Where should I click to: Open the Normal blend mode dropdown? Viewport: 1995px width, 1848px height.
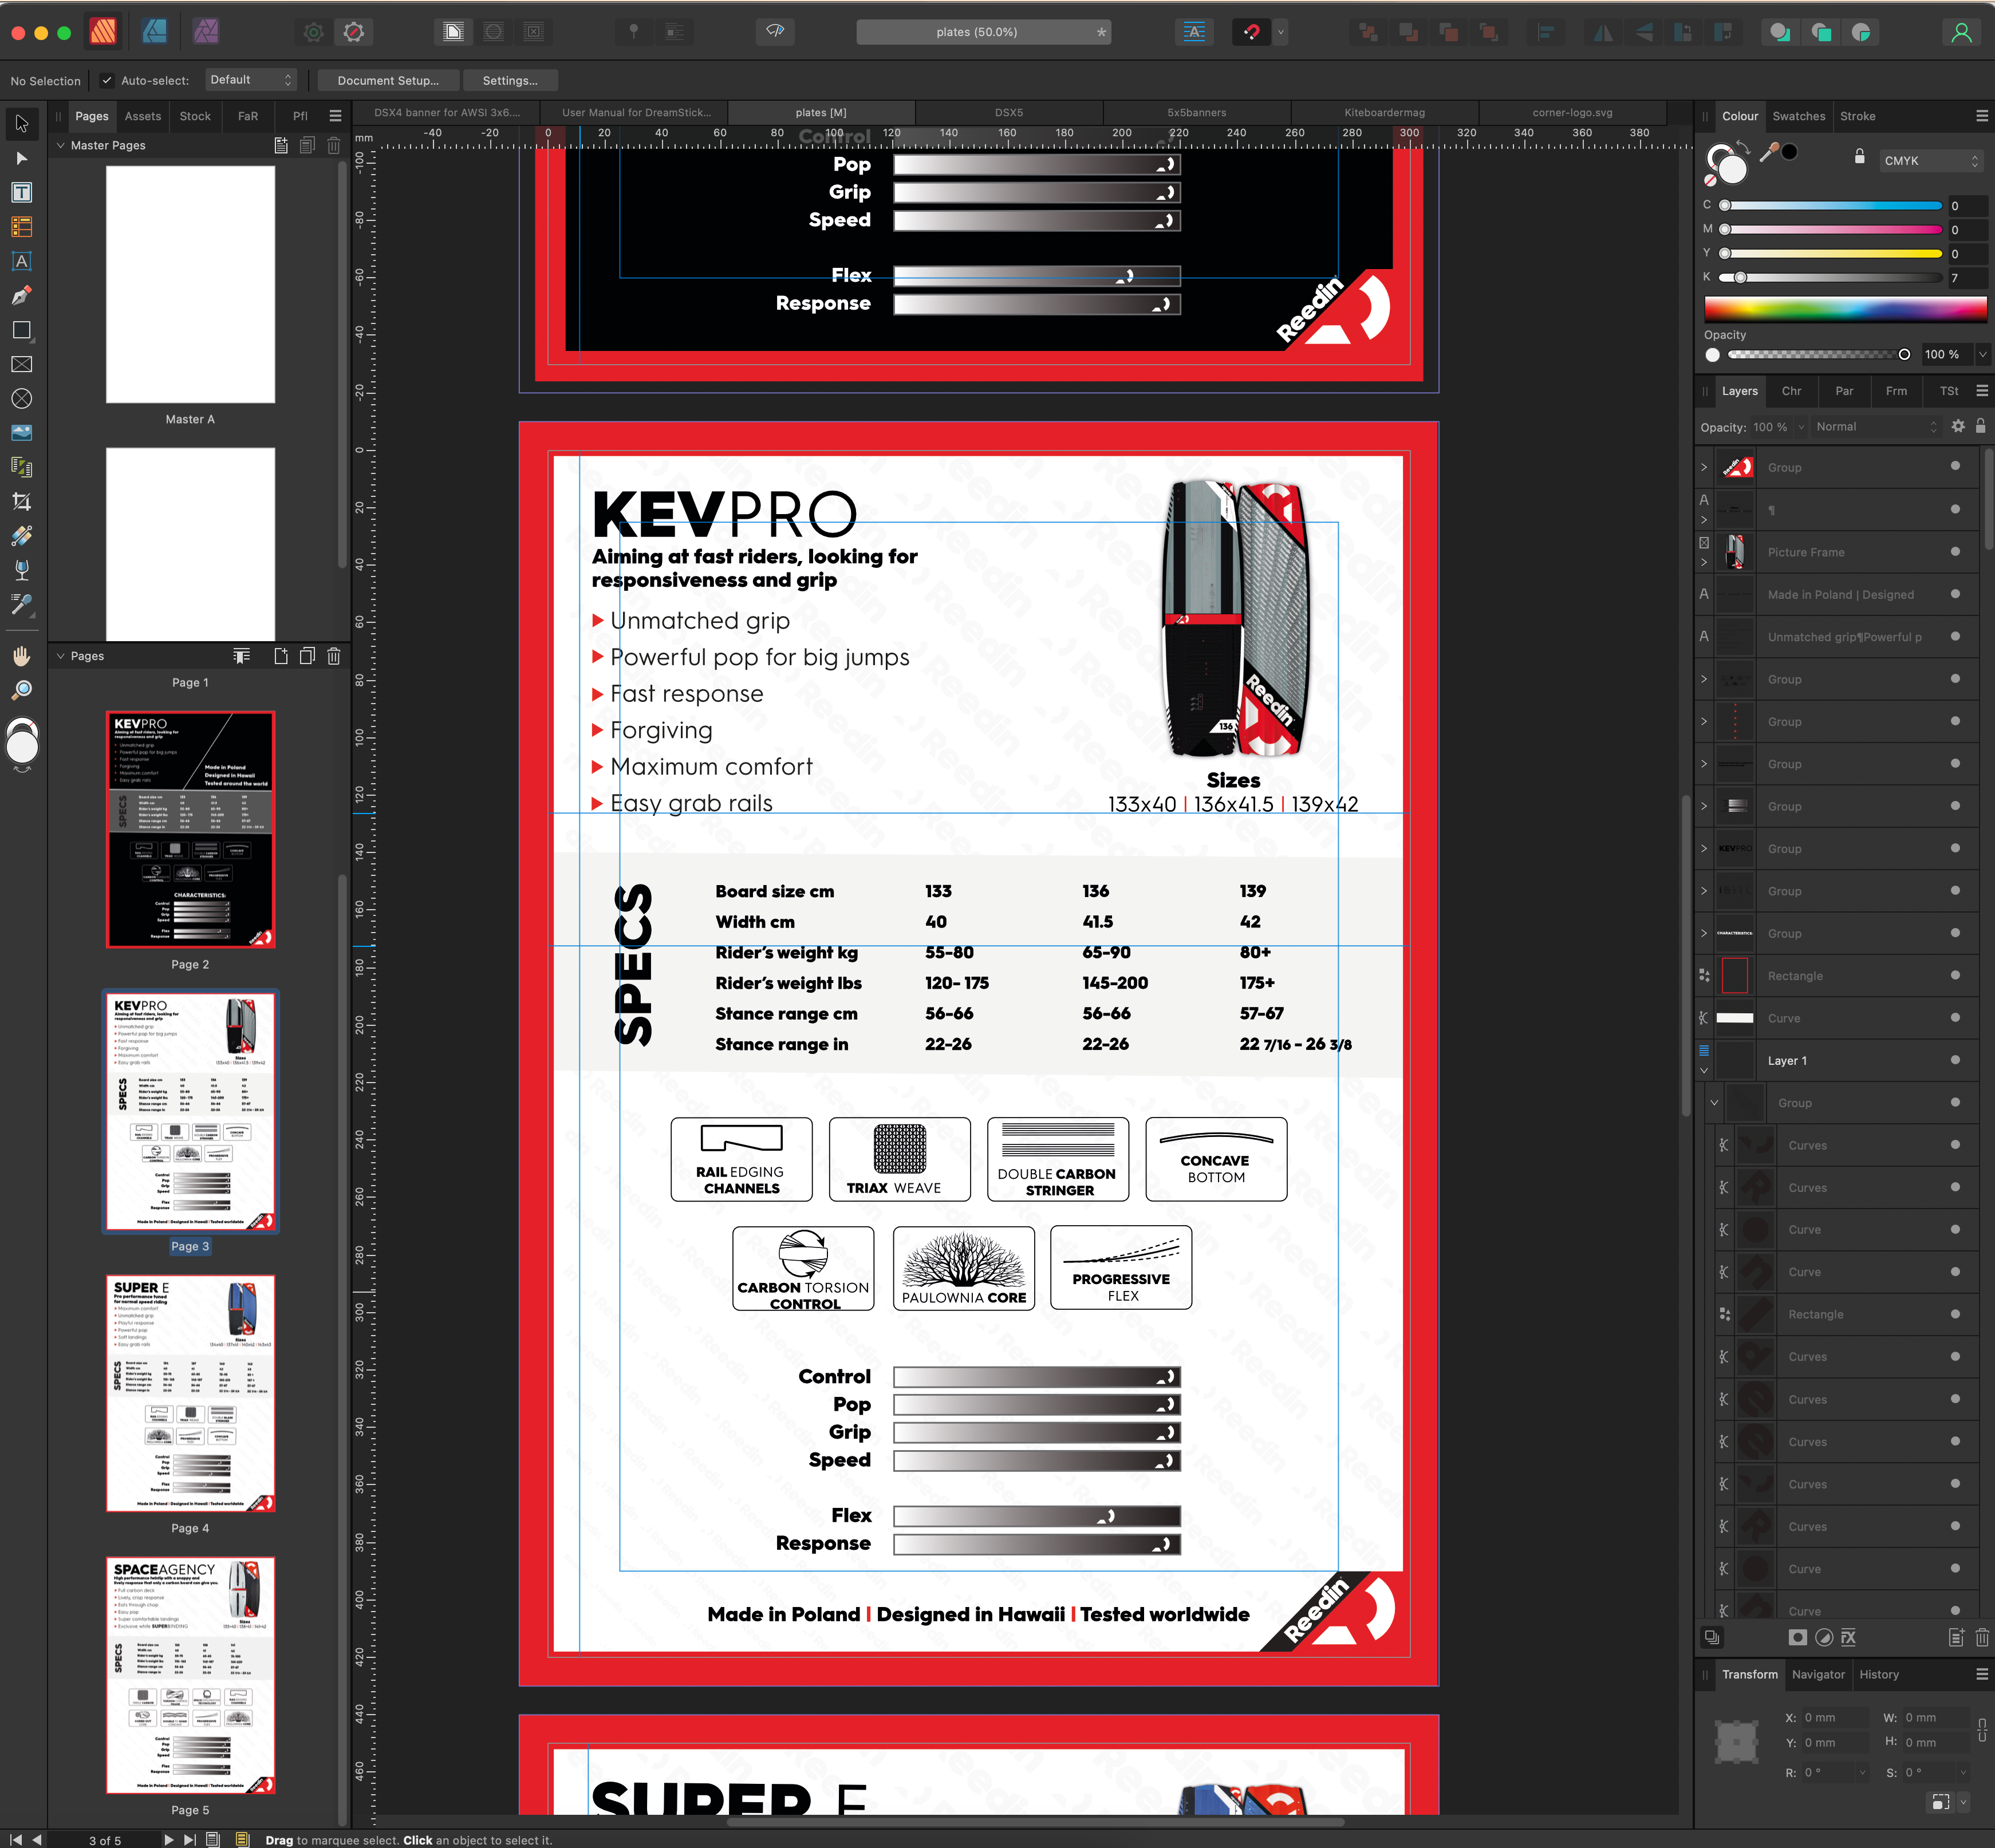tap(1877, 426)
